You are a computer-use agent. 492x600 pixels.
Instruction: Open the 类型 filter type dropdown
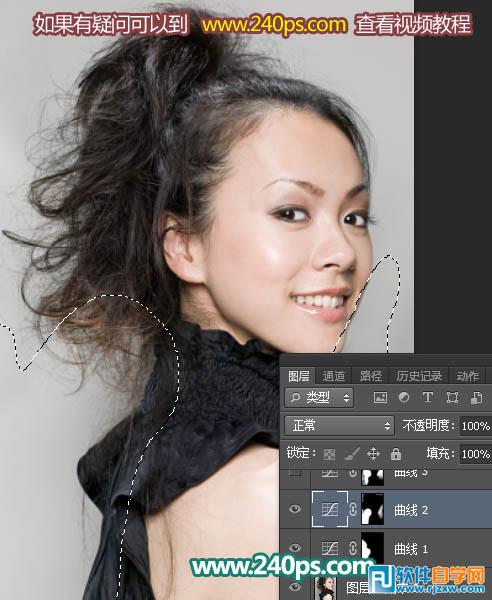pos(319,398)
